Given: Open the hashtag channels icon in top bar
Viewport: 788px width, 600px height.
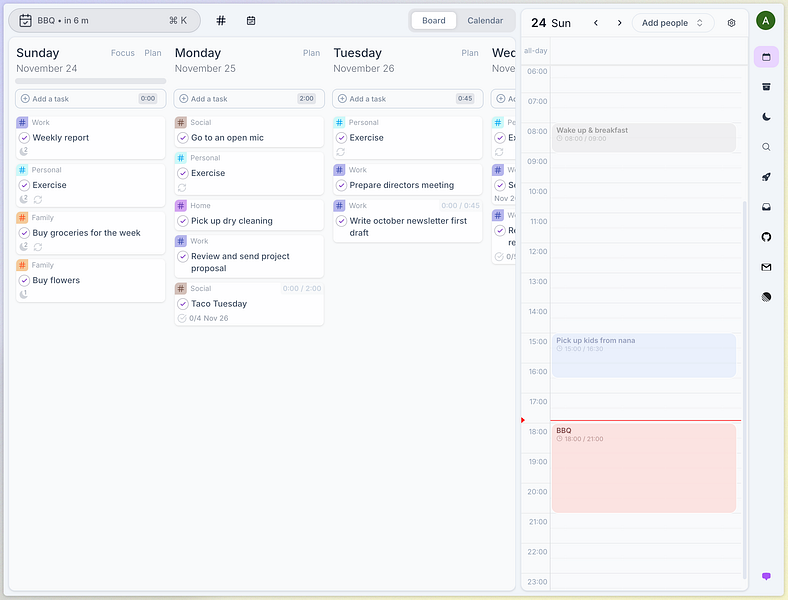Looking at the screenshot, I should tap(221, 21).
